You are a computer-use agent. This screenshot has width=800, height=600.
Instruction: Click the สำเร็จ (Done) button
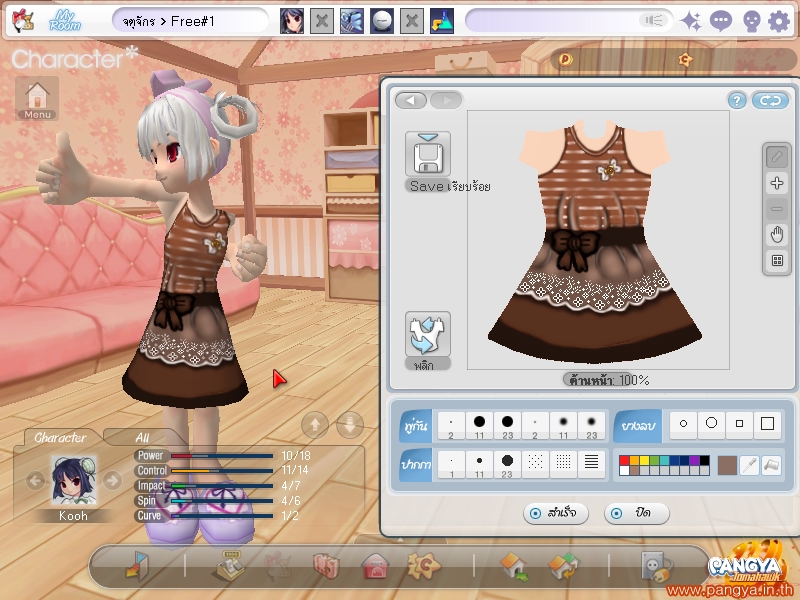(x=556, y=513)
